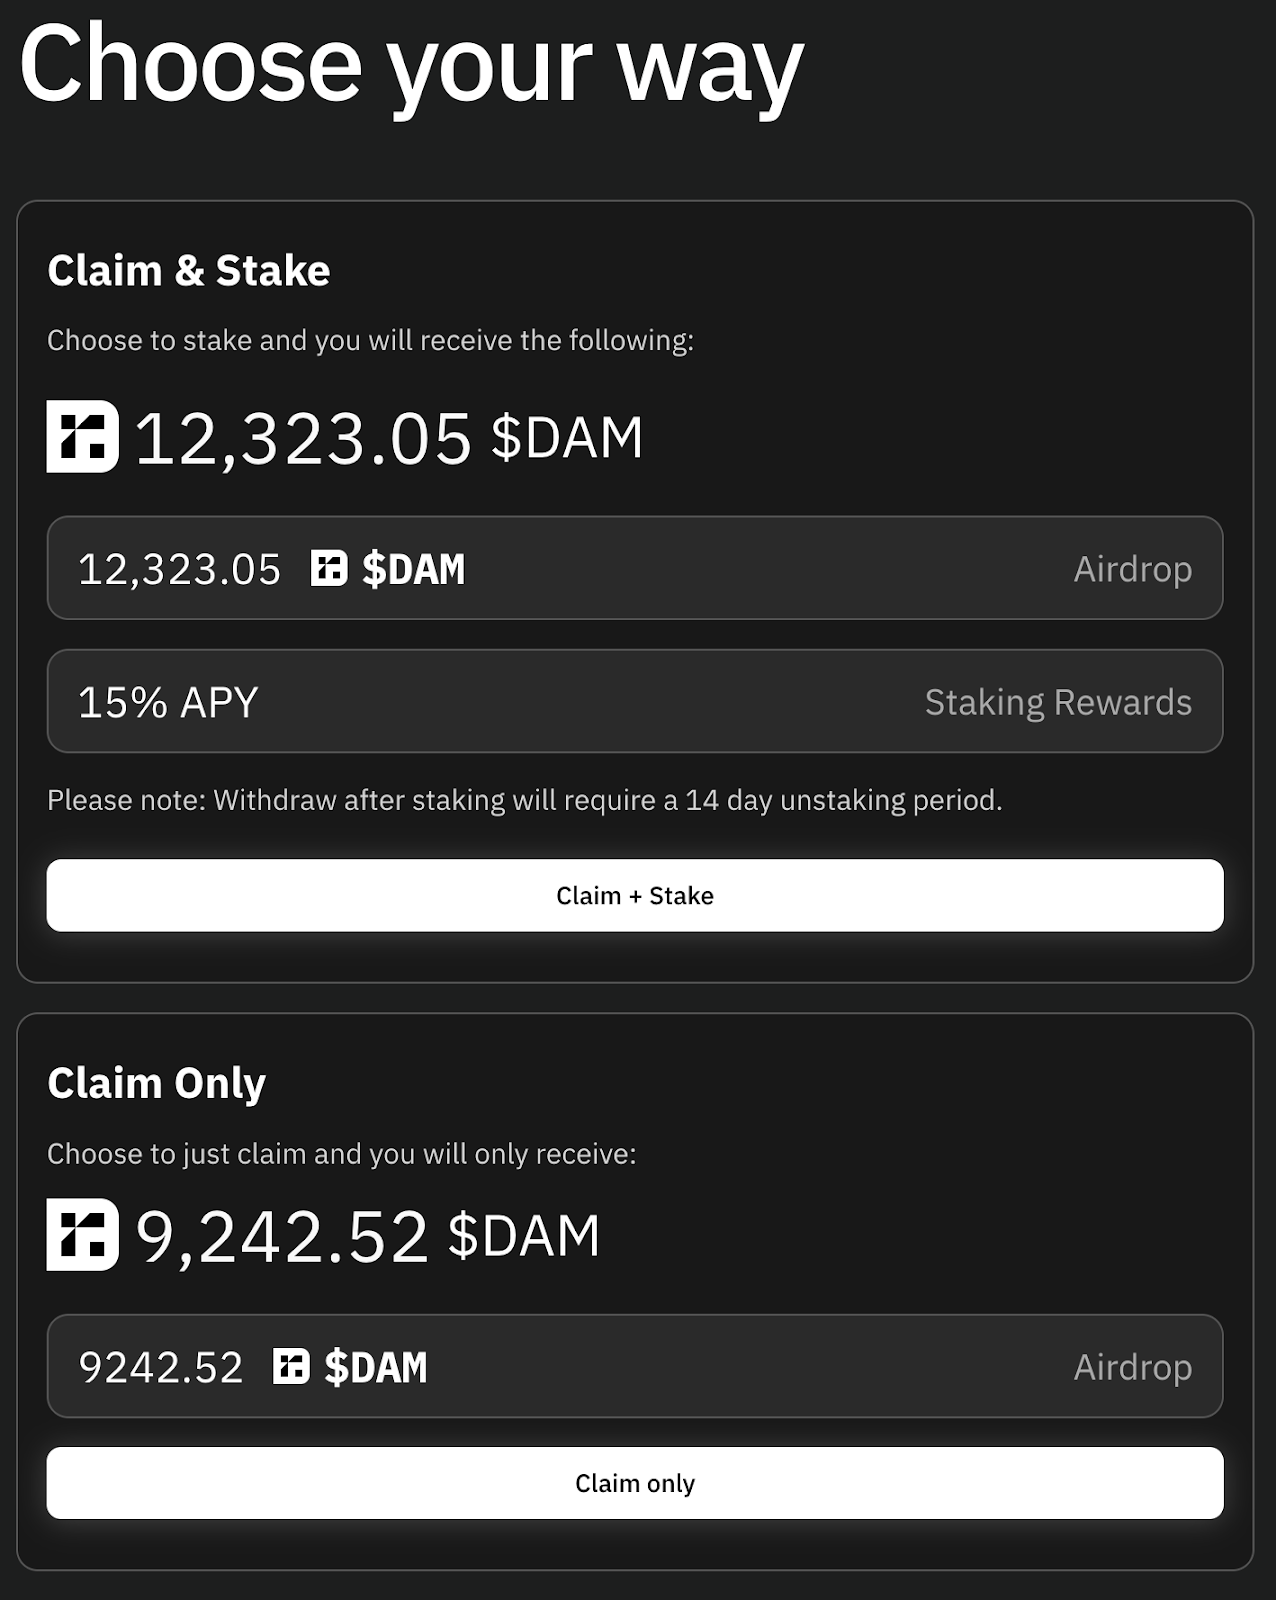This screenshot has height=1600, width=1276.
Task: Click the 15% APY text
Action: point(168,702)
